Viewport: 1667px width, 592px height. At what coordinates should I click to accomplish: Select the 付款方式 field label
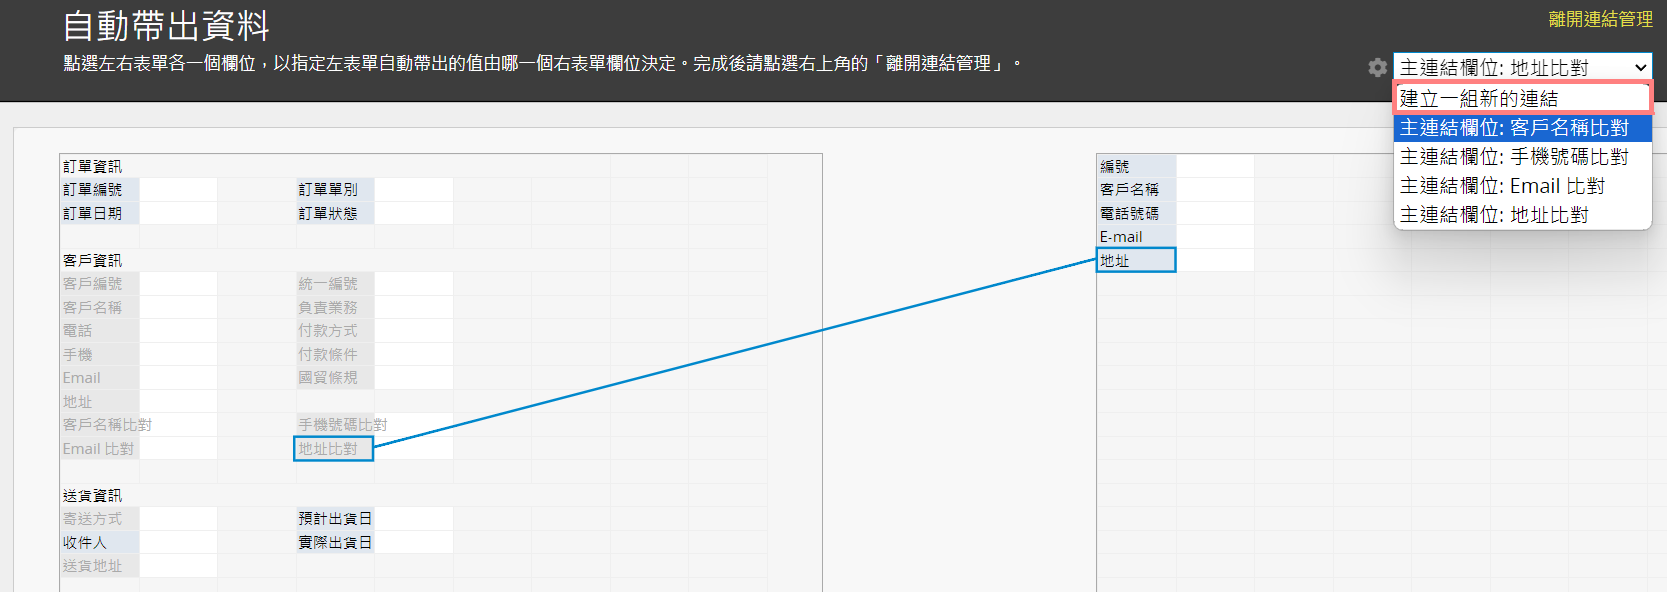point(335,331)
